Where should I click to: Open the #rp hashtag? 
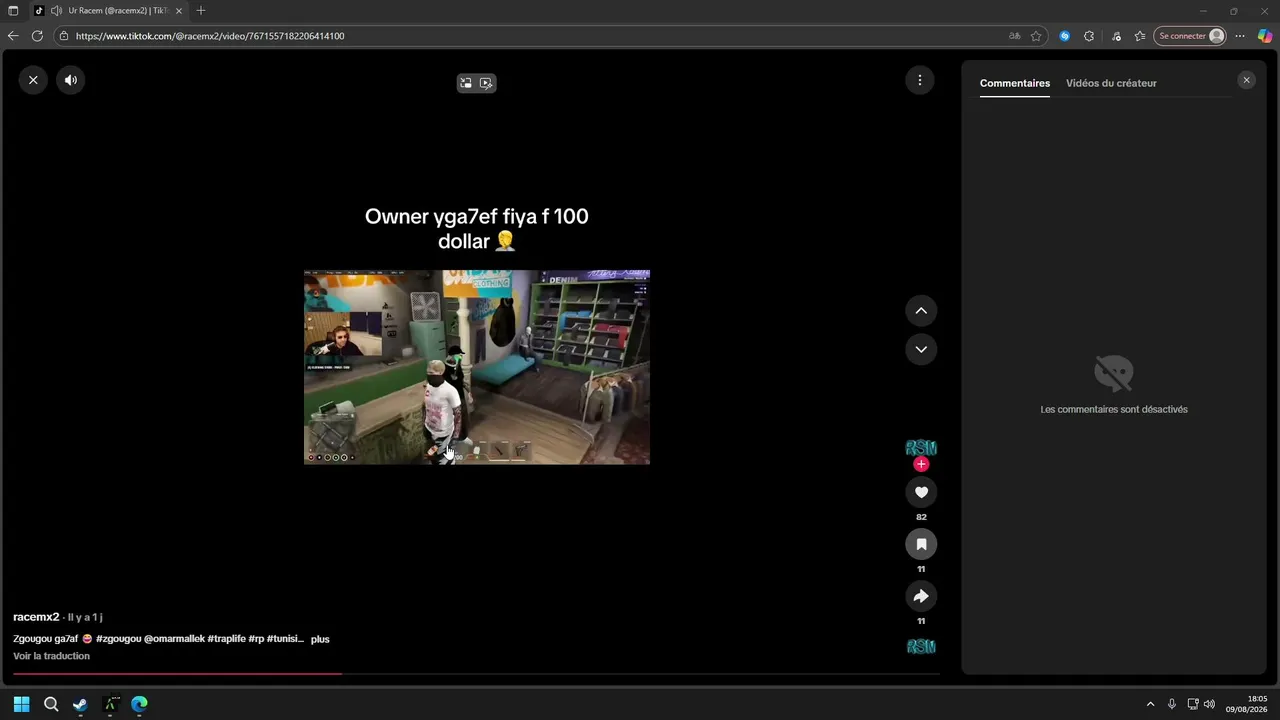pos(256,639)
